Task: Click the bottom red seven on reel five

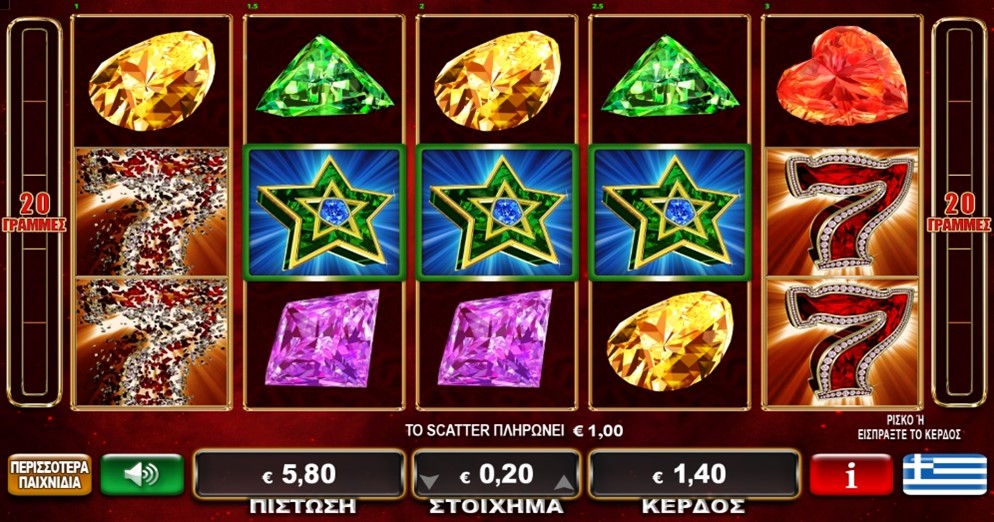Action: [x=842, y=343]
